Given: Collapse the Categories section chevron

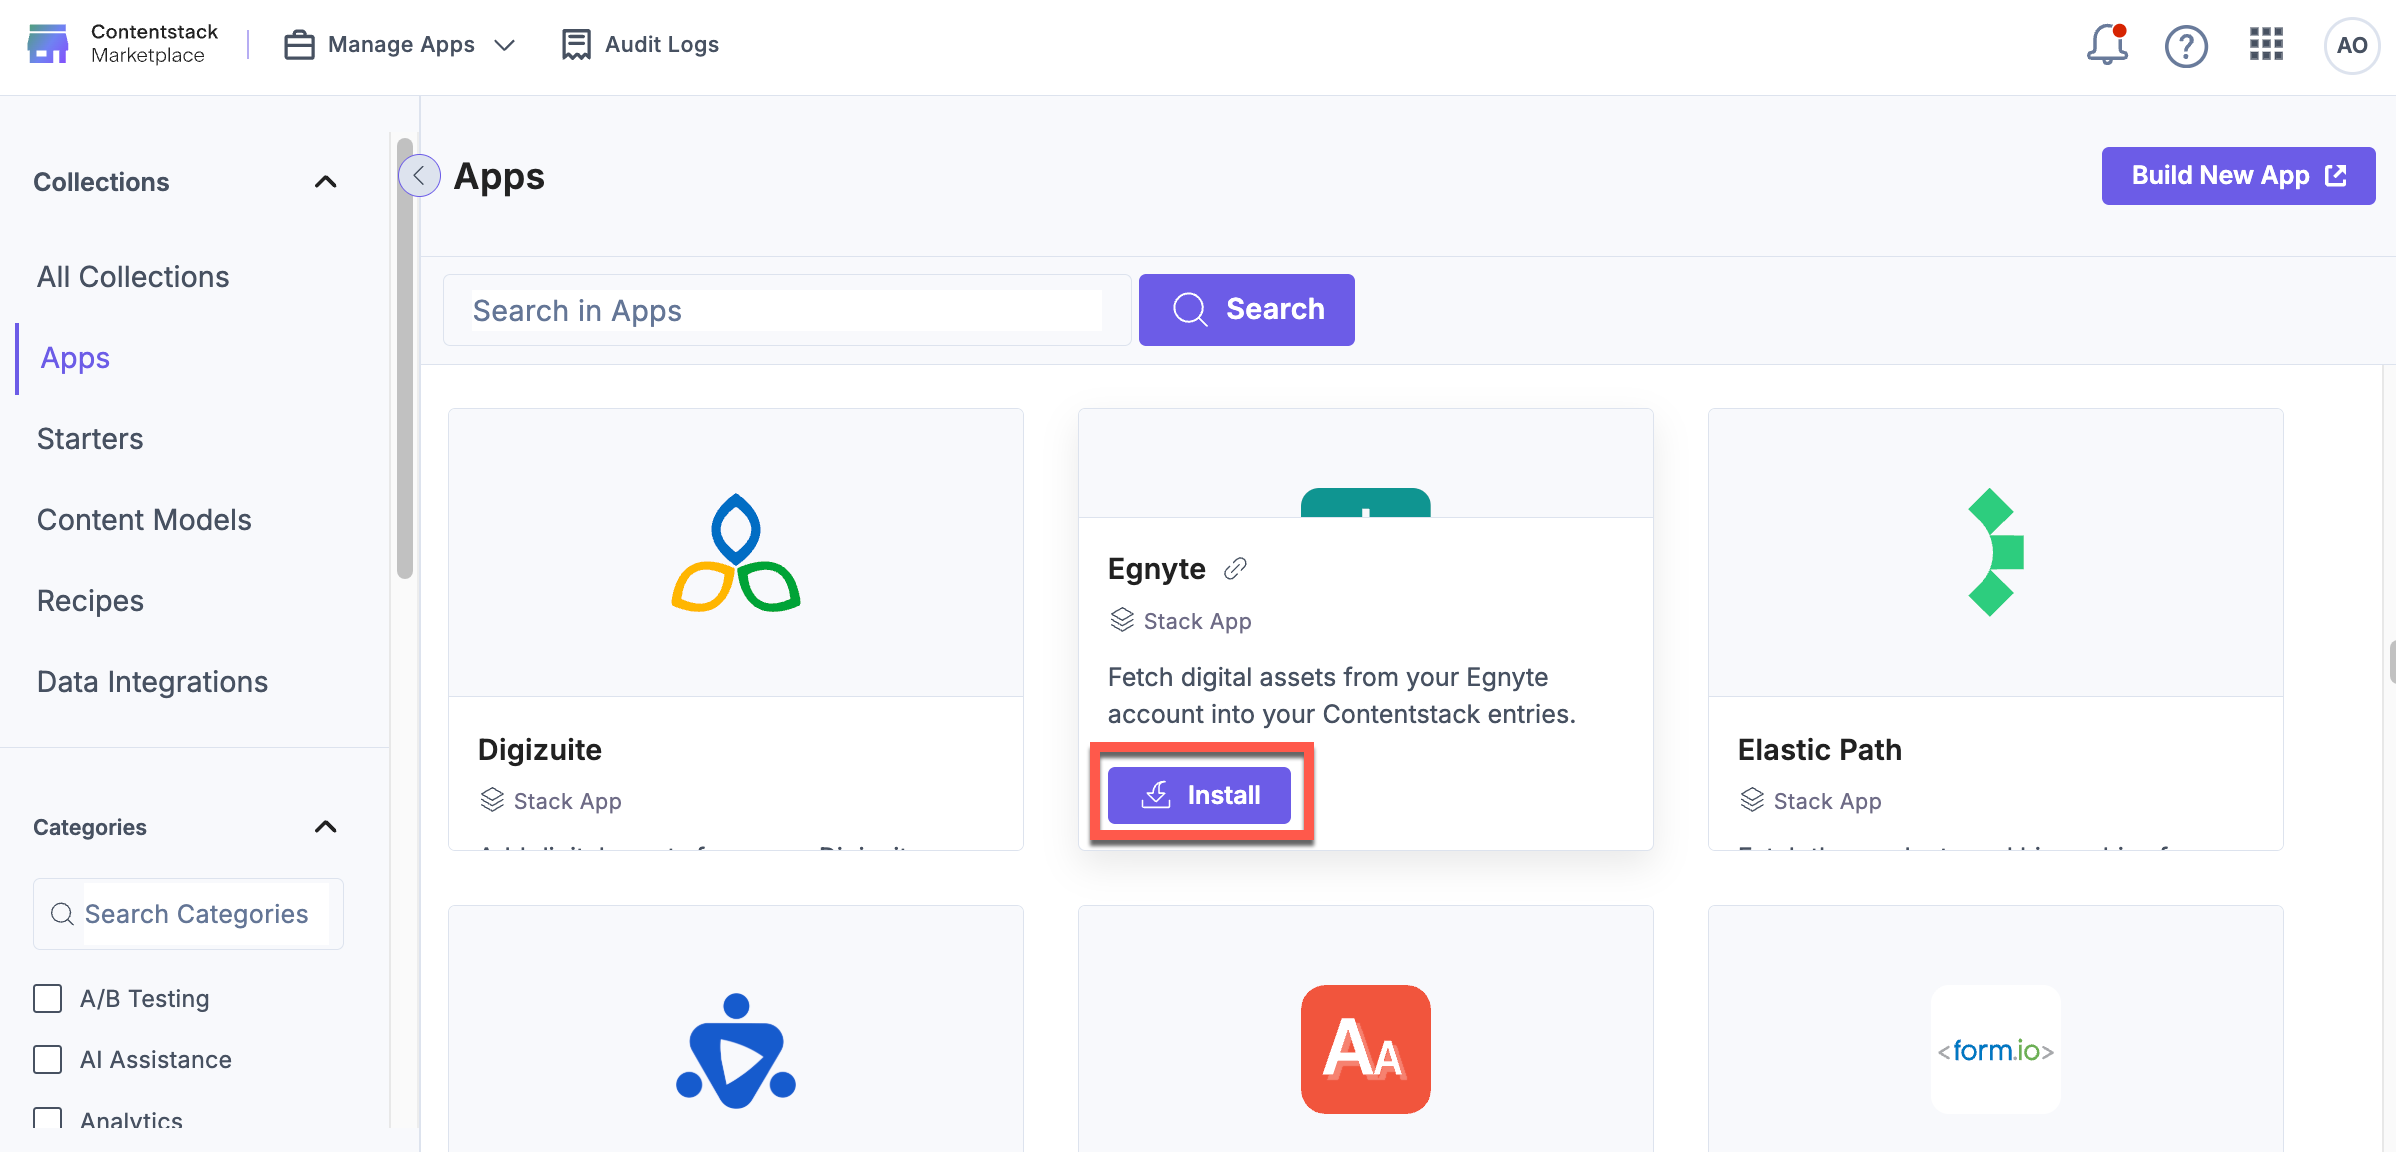Looking at the screenshot, I should click(325, 827).
